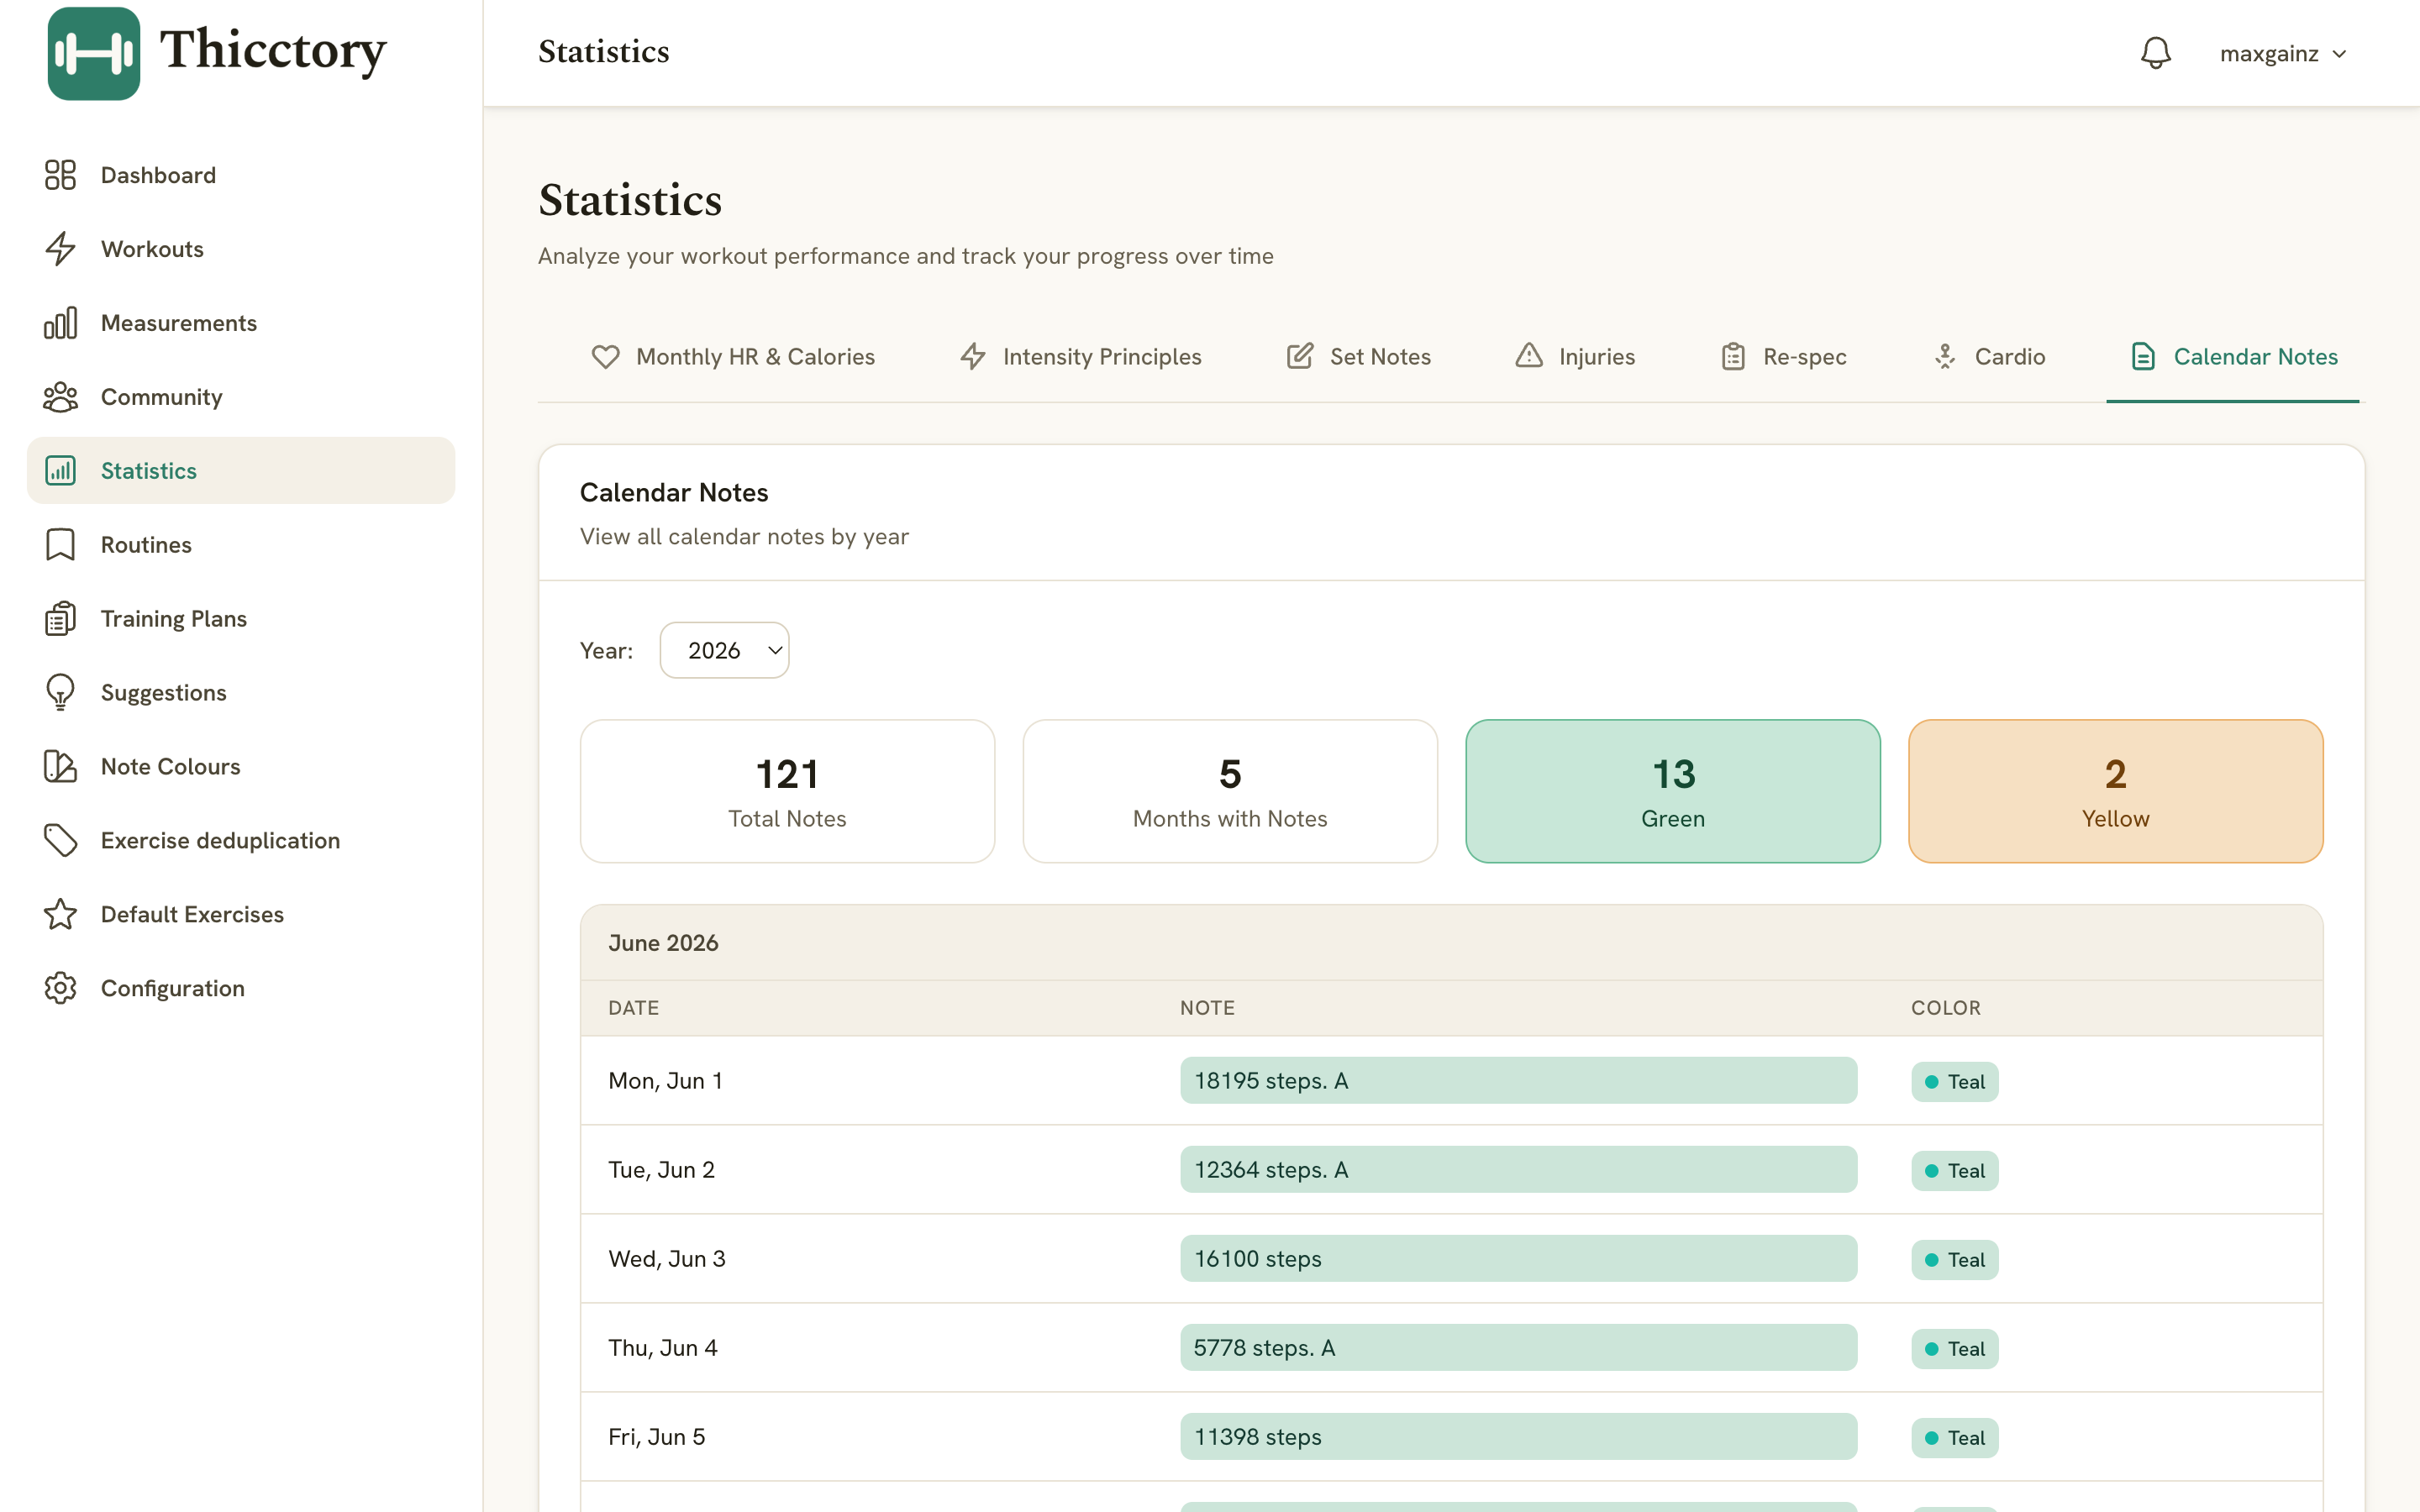
Task: Click the bolt icon on Intensity Principles tab
Action: (973, 357)
